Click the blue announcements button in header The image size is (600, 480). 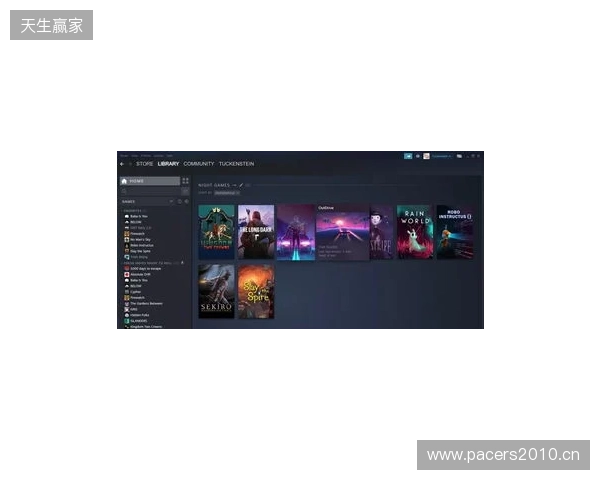point(408,156)
